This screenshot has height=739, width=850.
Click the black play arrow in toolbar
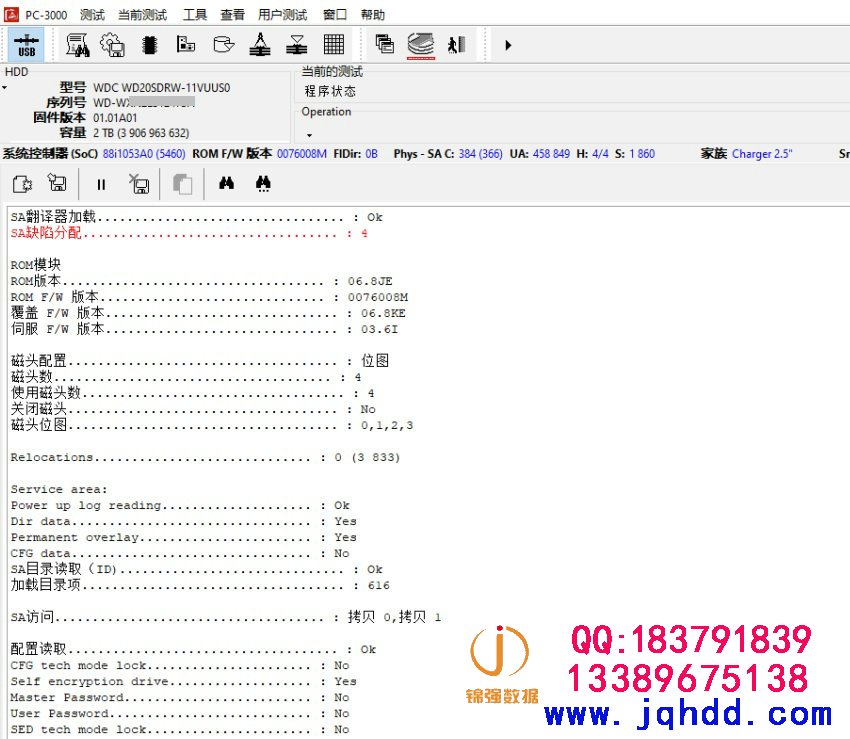coord(508,45)
